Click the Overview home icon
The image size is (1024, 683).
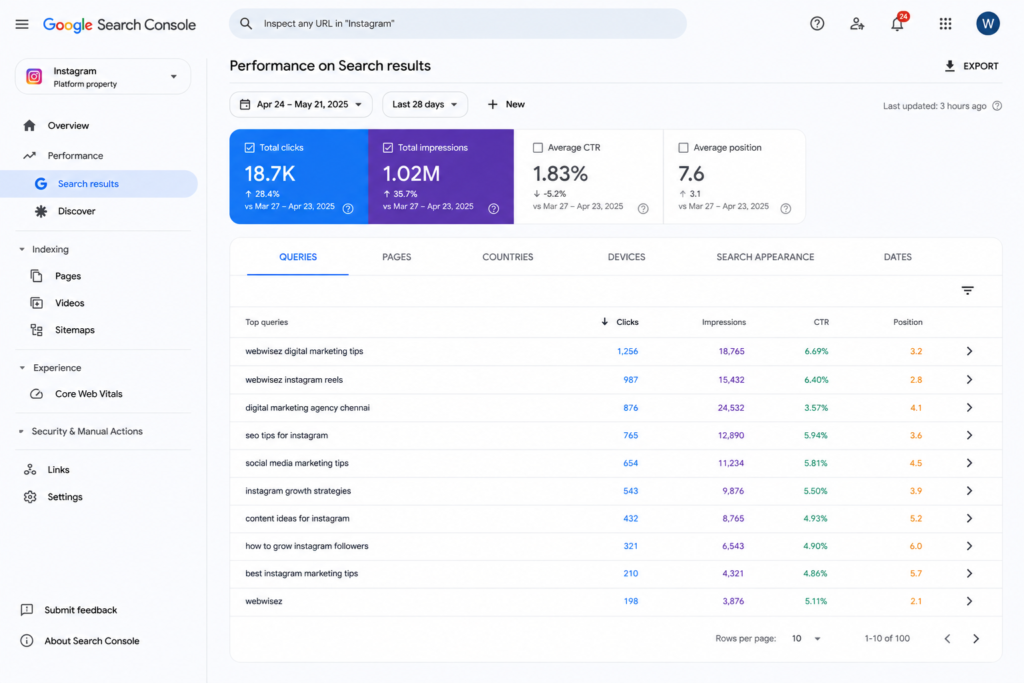coord(29,125)
